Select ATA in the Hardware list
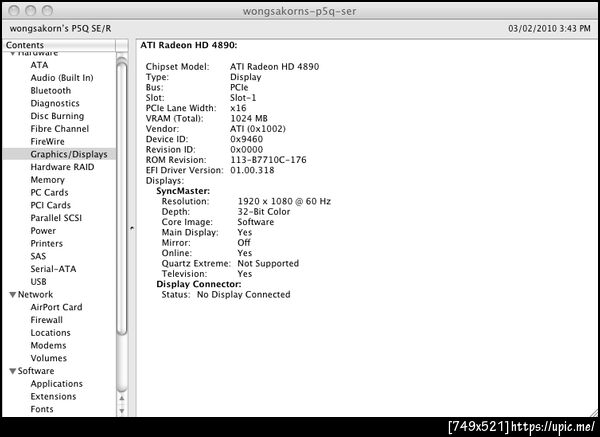This screenshot has height=437, width=600. click(39, 65)
